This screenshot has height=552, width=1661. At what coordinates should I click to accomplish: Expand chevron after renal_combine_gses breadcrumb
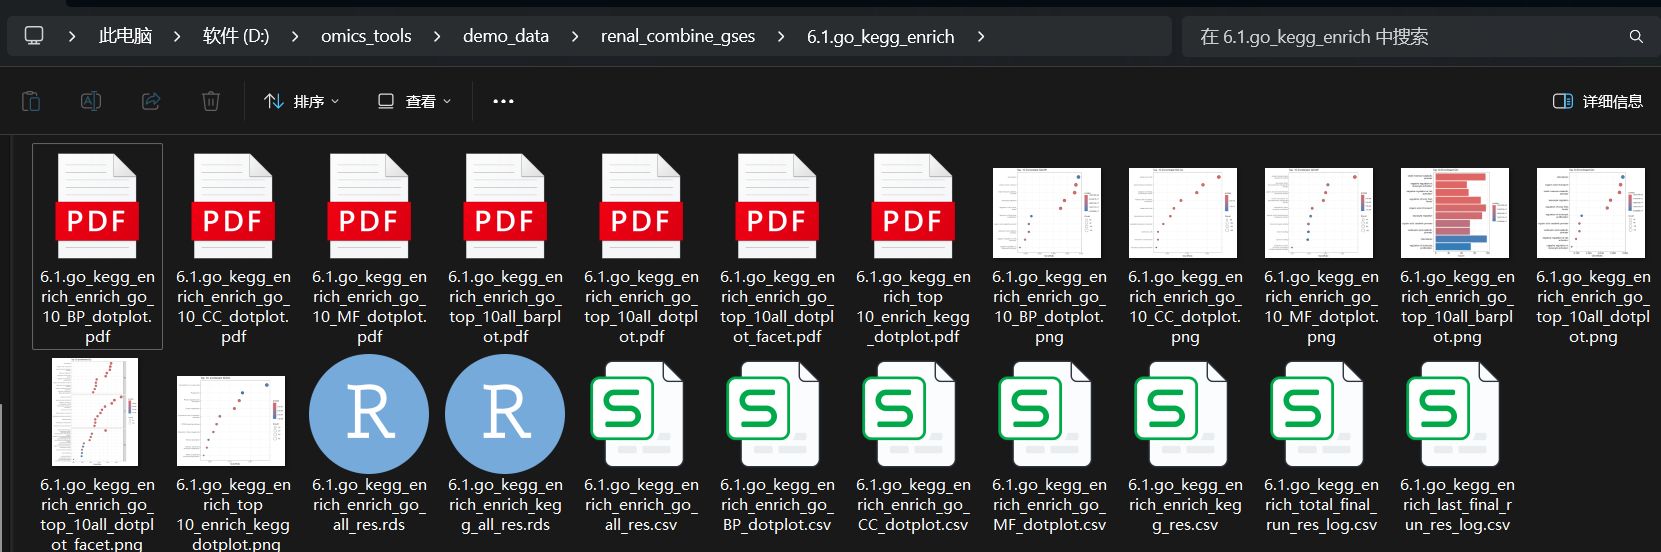[x=781, y=36]
